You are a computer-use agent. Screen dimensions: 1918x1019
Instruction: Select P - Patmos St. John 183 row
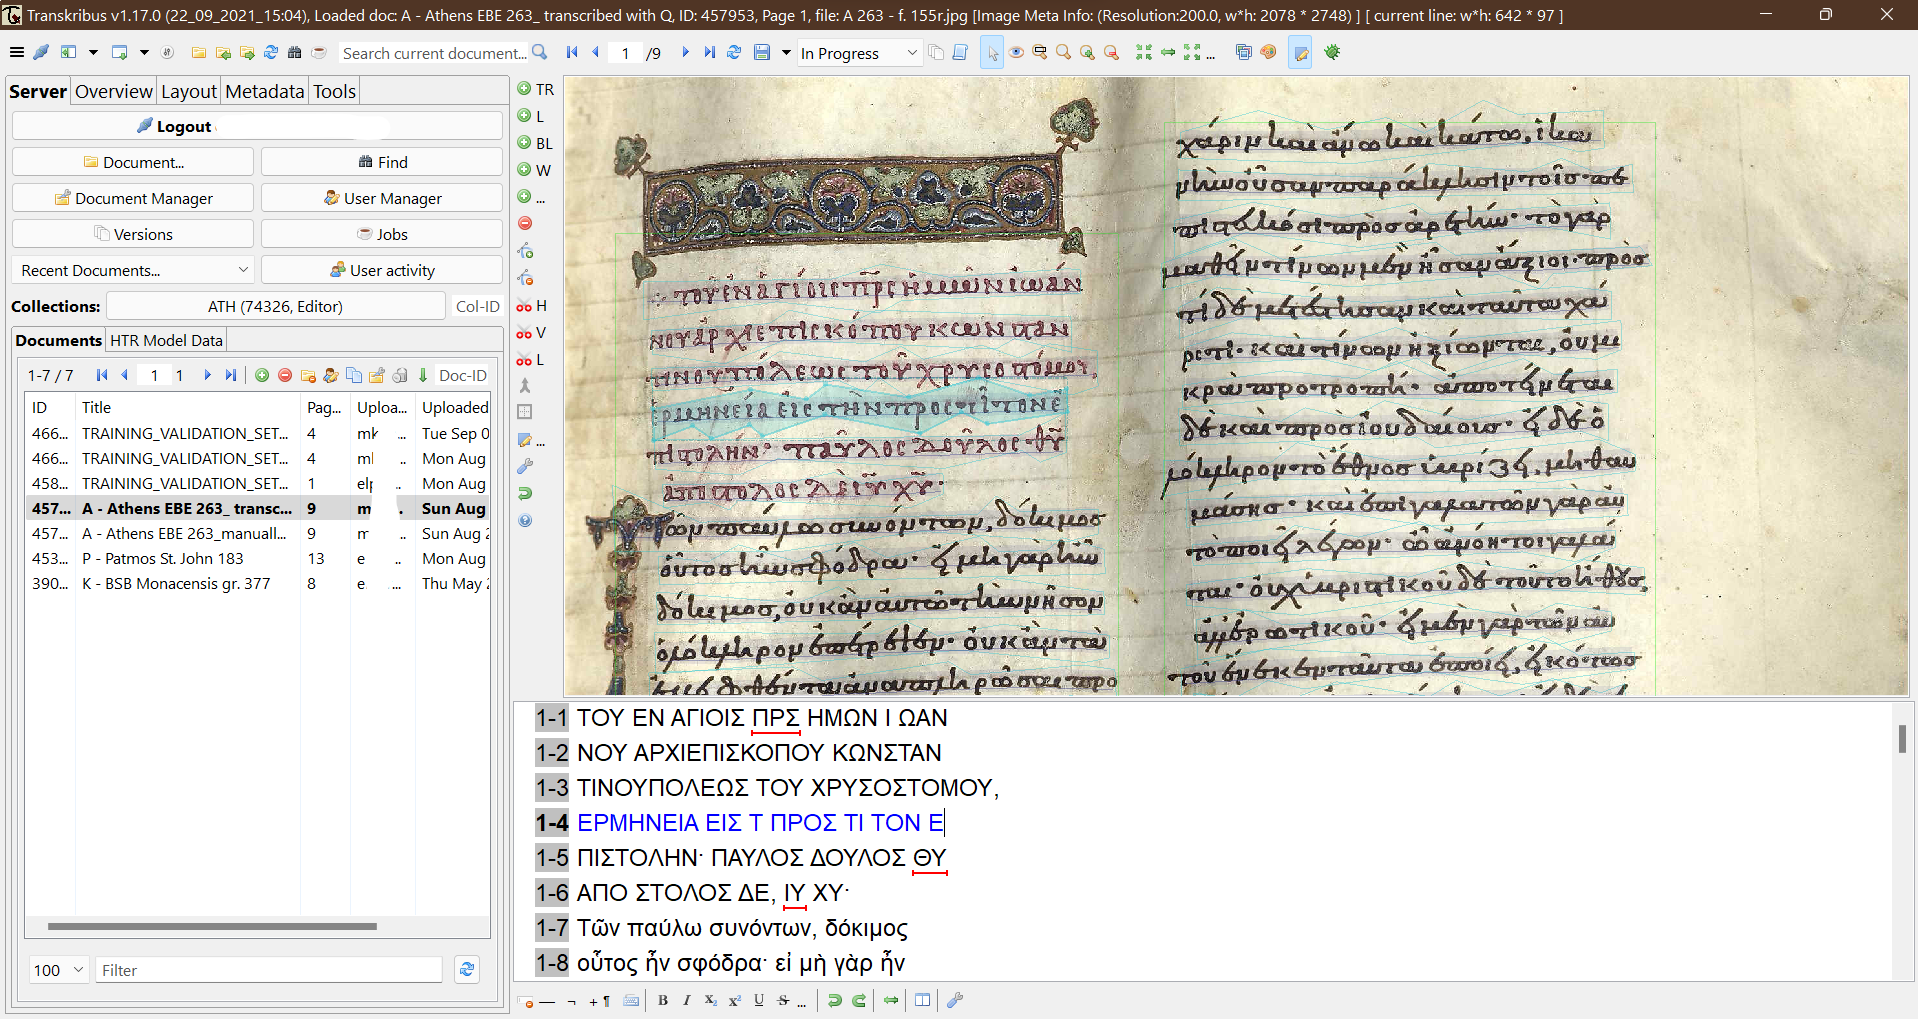[x=258, y=558]
